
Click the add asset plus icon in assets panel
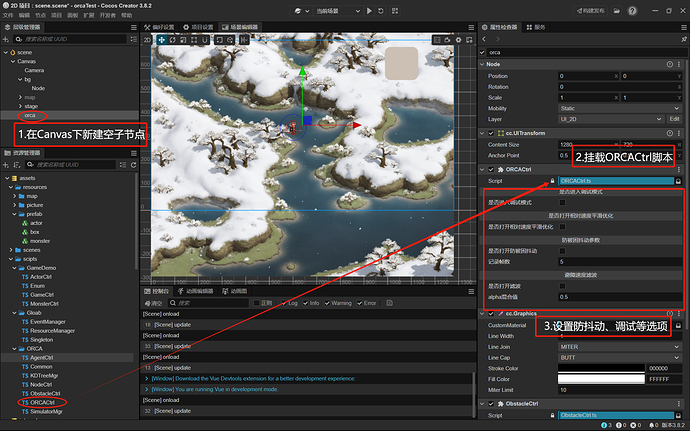click(x=6, y=165)
